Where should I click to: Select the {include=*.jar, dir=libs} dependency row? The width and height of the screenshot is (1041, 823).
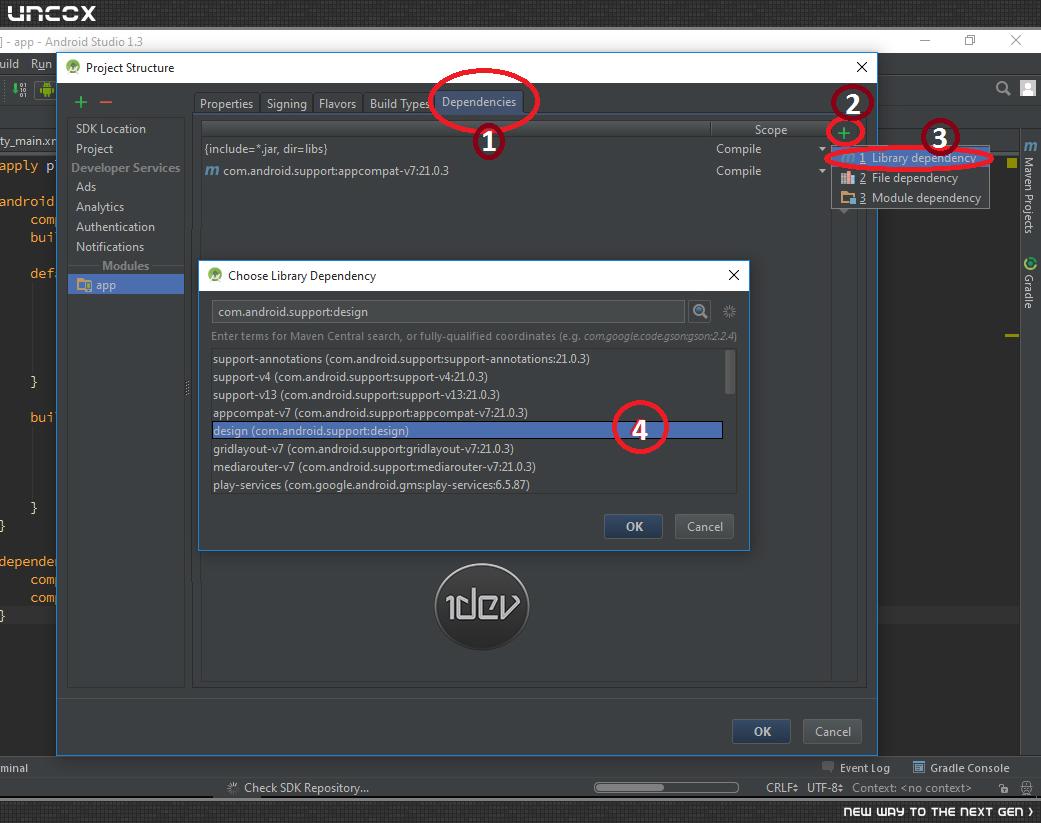515,149
